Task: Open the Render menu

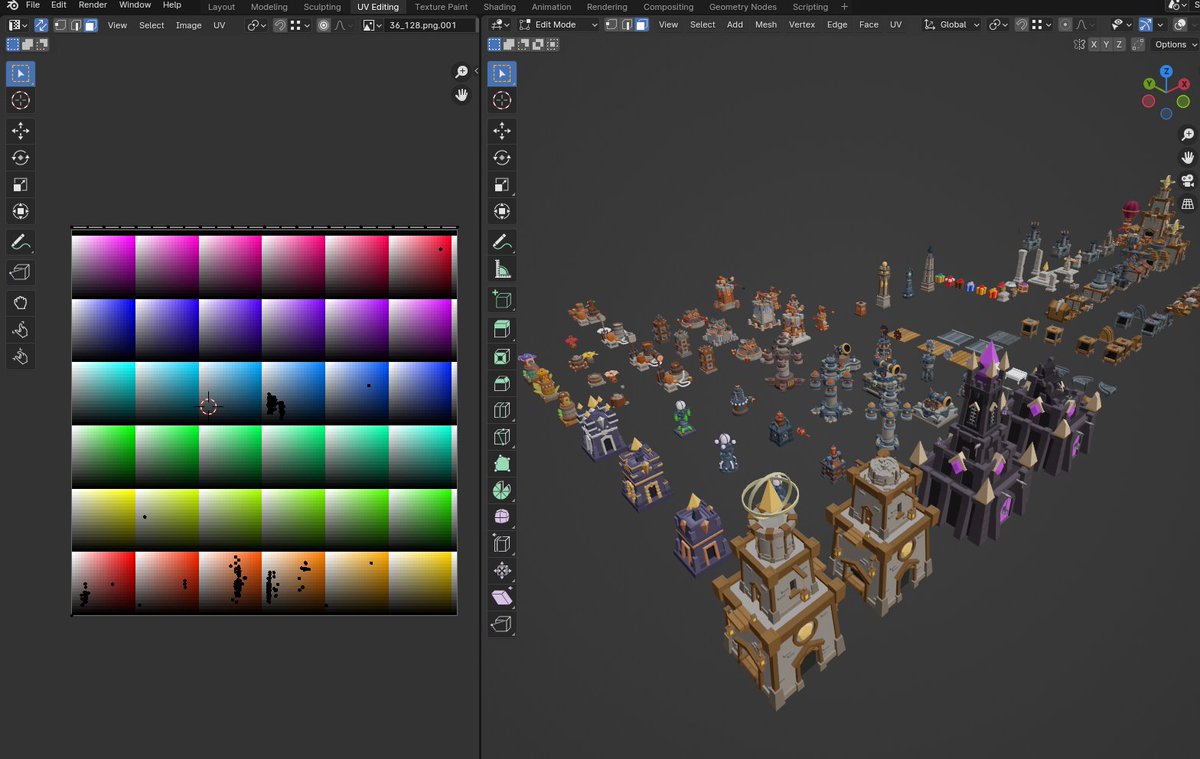Action: (x=93, y=6)
